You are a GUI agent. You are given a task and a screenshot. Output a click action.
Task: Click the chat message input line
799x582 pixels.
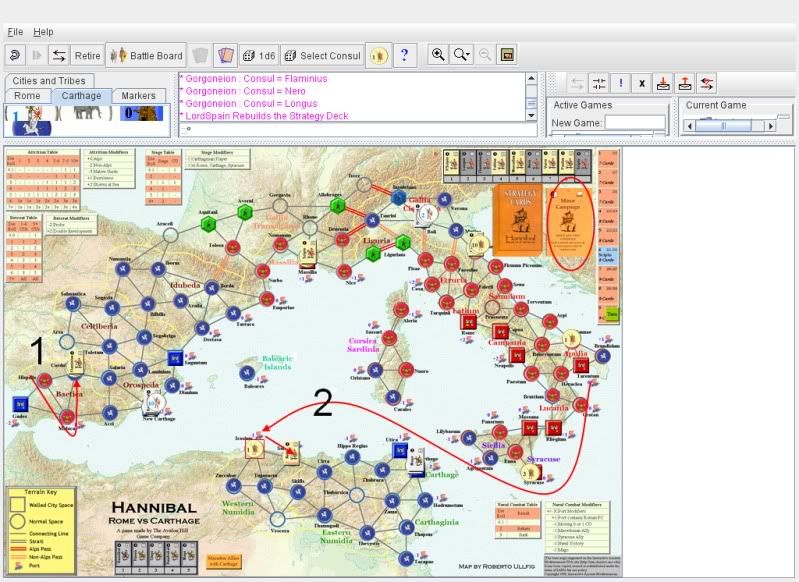(x=357, y=130)
